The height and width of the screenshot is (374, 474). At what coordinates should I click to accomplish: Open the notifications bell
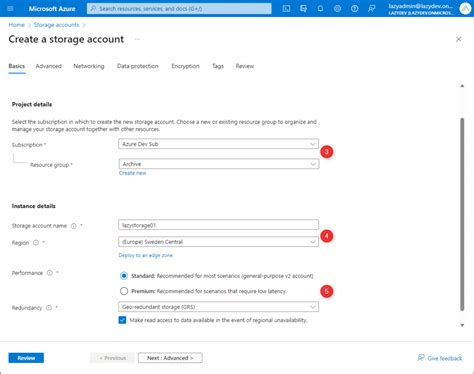point(320,9)
